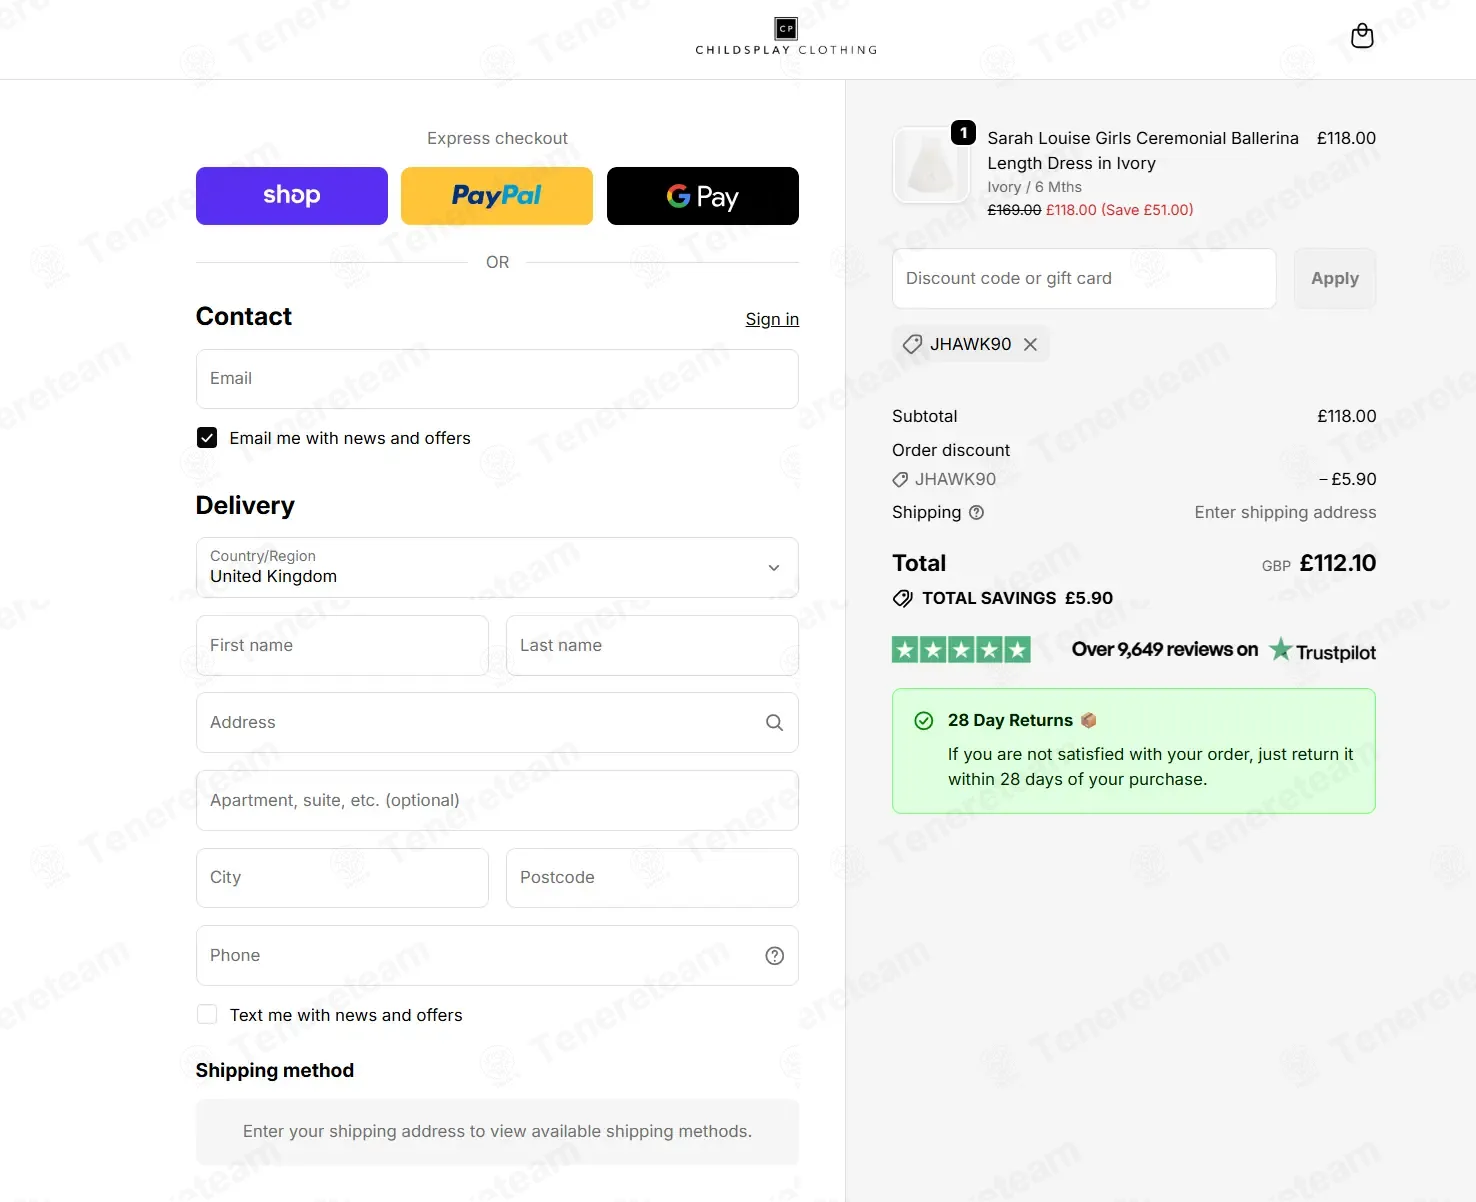Click the discount tag icon beside JHAWK90
1476x1202 pixels.
point(912,344)
